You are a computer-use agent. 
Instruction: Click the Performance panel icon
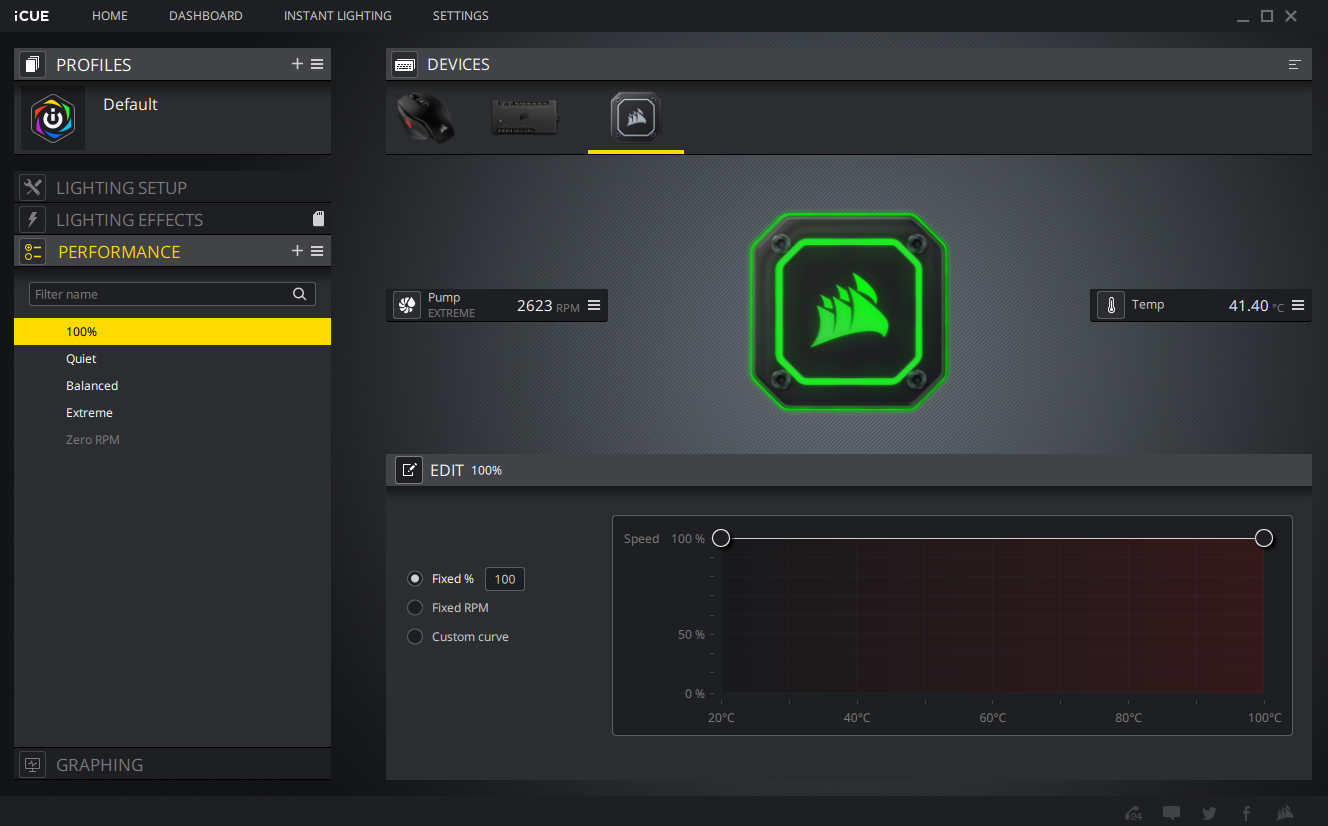[33, 251]
